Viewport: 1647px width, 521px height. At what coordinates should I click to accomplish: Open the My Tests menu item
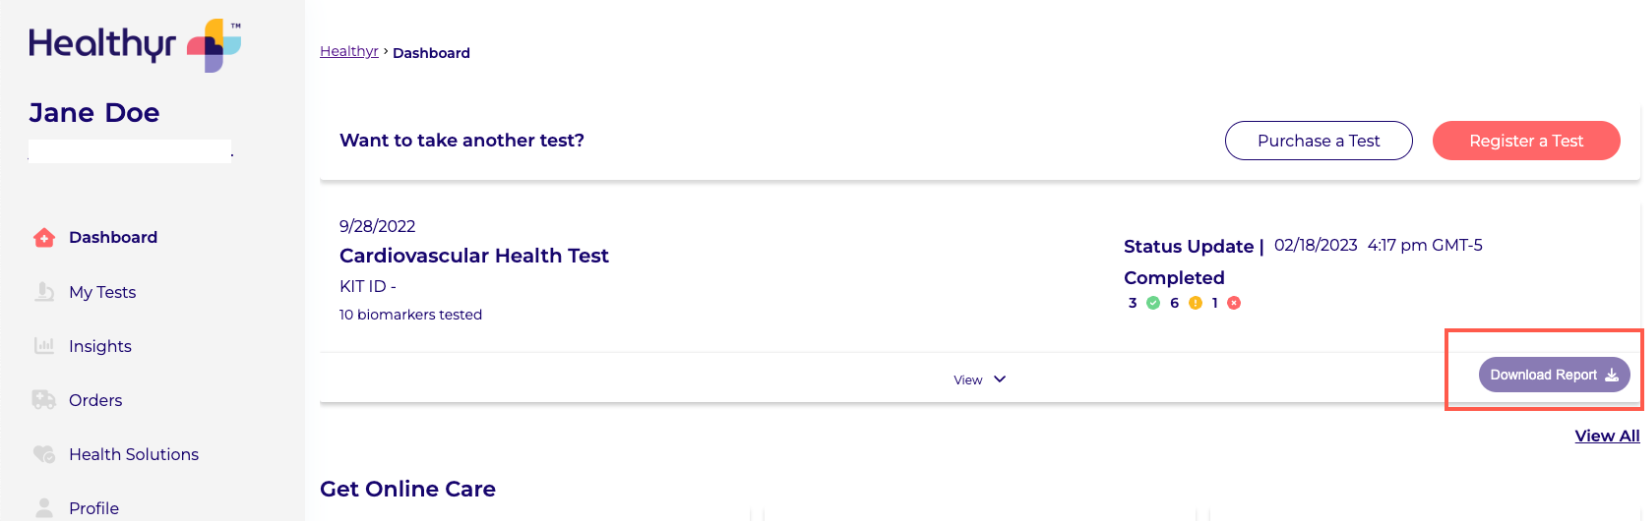(x=102, y=292)
